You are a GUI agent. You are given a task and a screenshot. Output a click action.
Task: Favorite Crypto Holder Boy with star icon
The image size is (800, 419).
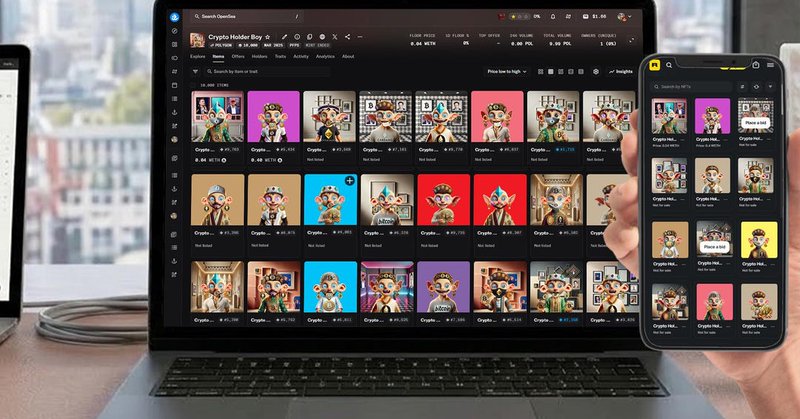click(x=268, y=37)
